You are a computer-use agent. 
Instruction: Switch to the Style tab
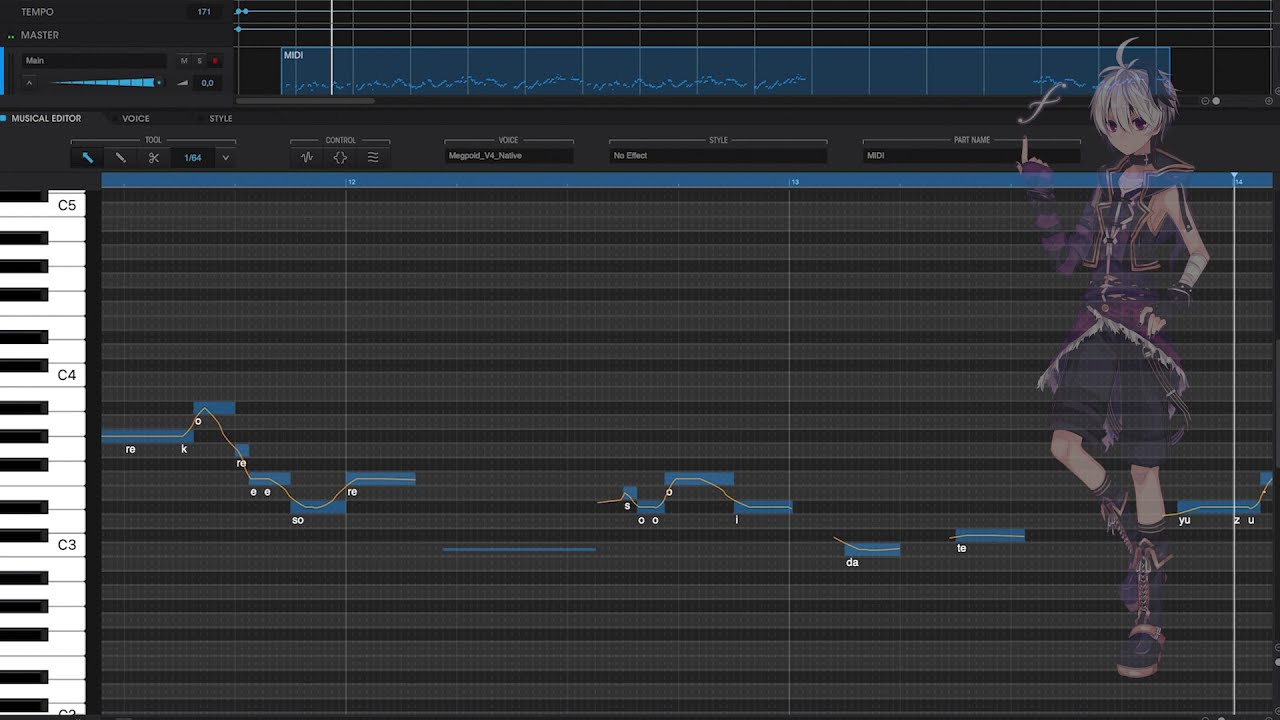(221, 118)
